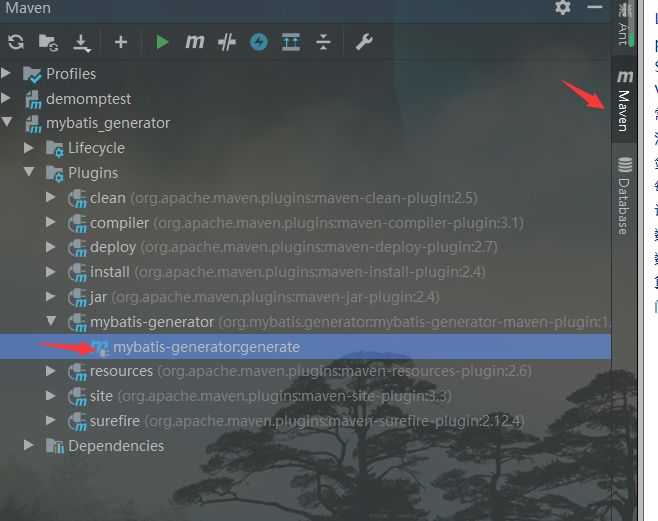Execute Maven goal 'm' icon
Image resolution: width=658 pixels, height=521 pixels.
[x=195, y=42]
